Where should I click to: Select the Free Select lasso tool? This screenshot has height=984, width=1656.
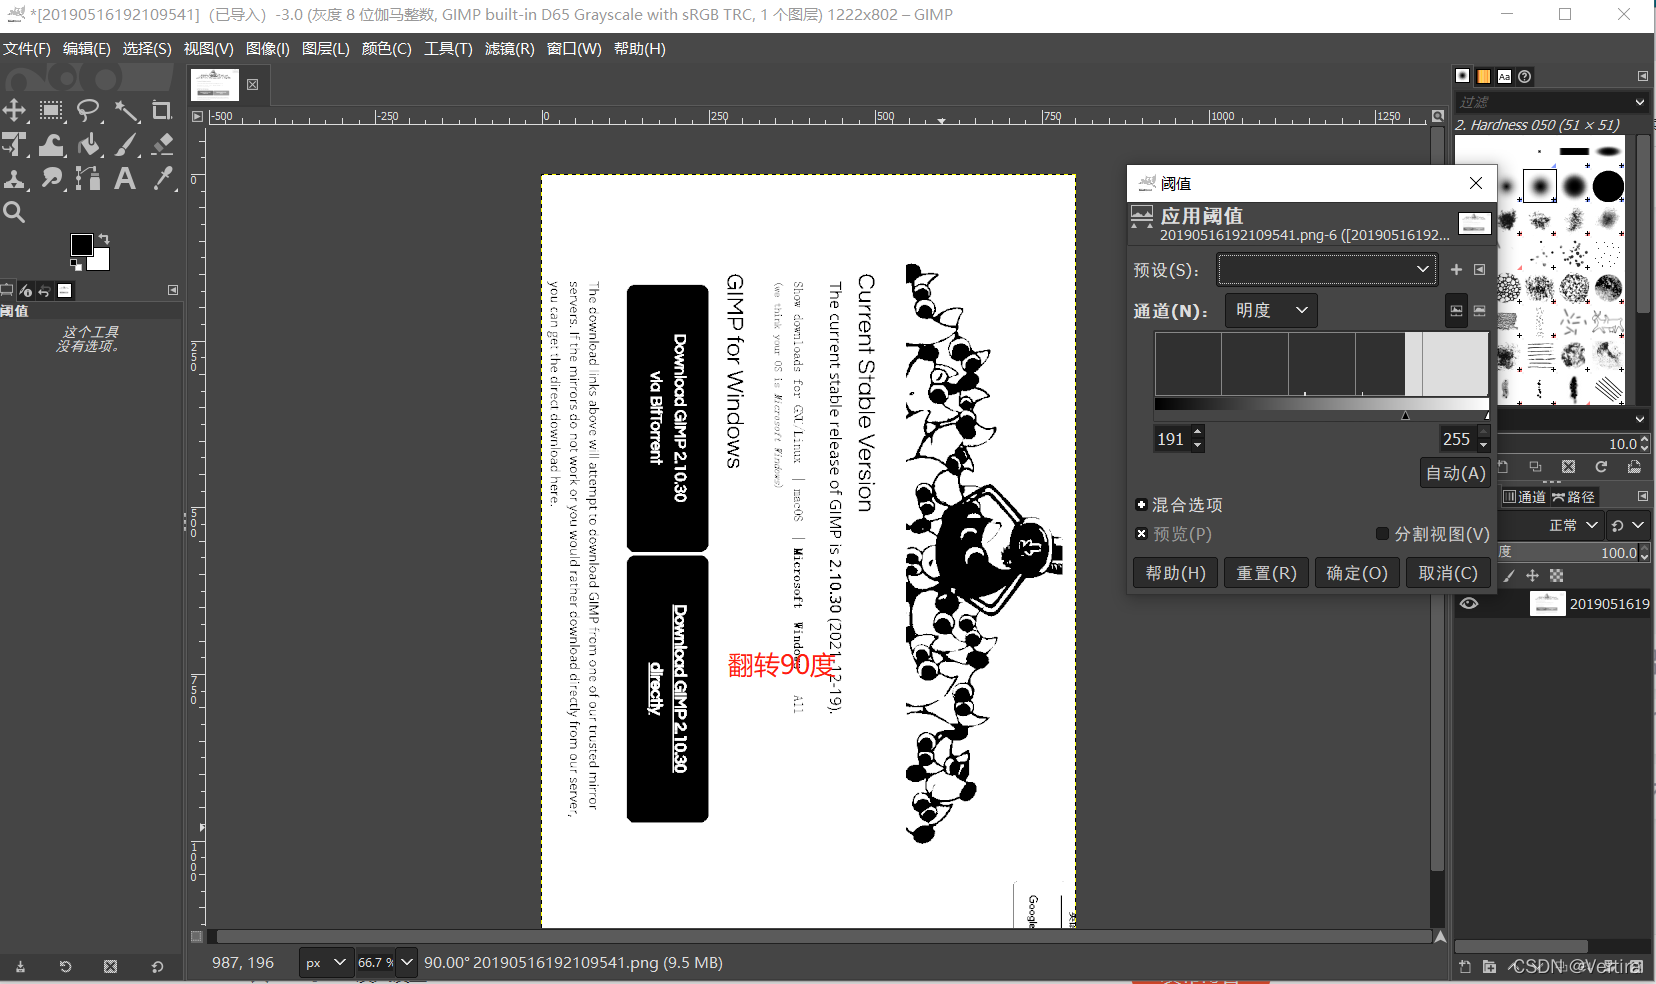click(x=89, y=110)
